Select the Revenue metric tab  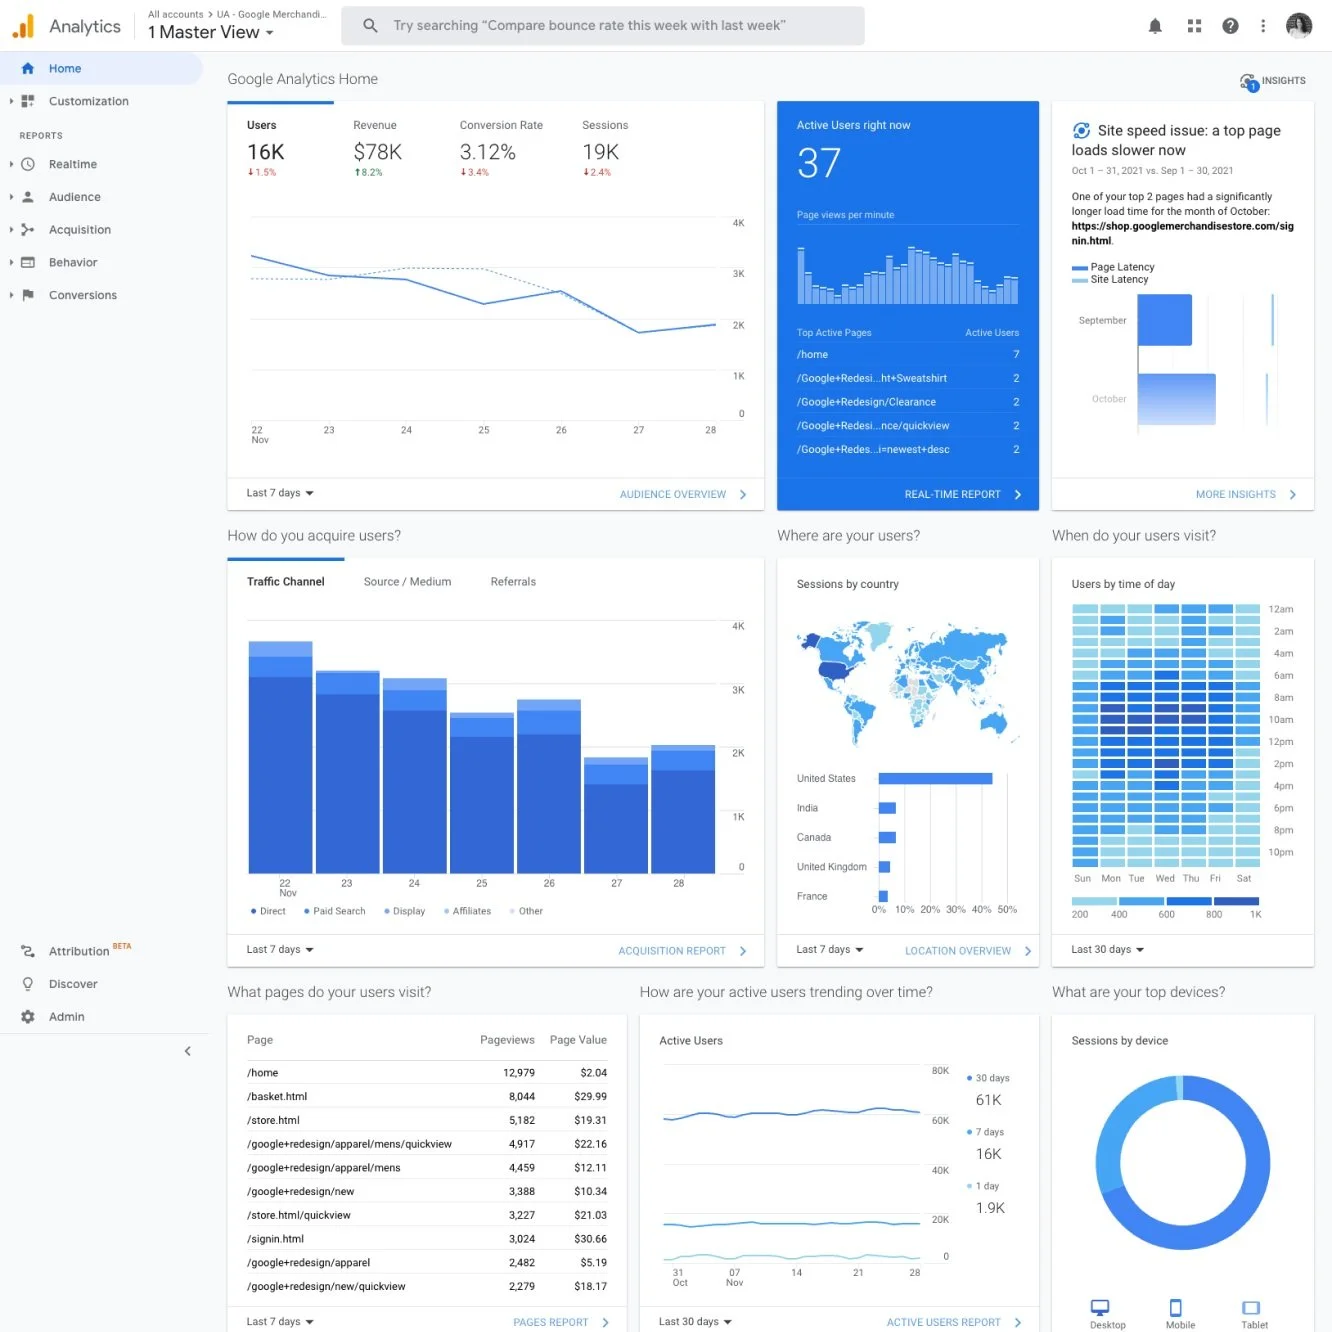click(378, 148)
